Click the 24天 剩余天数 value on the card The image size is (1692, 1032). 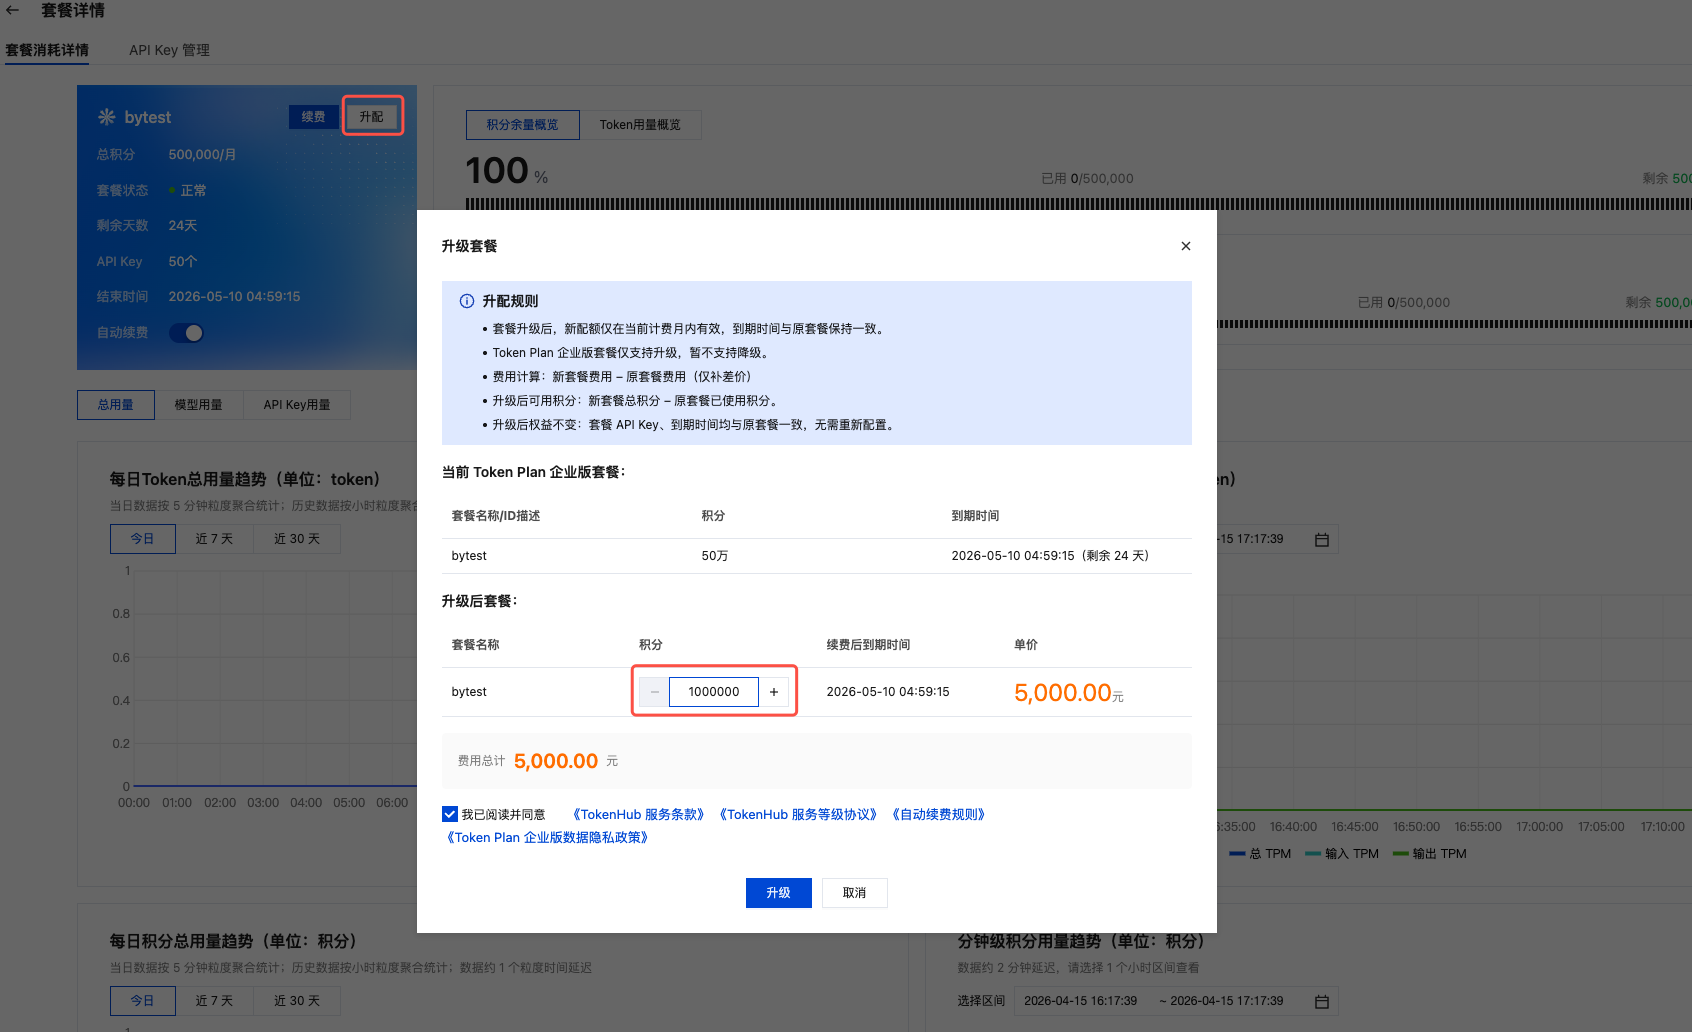[183, 226]
